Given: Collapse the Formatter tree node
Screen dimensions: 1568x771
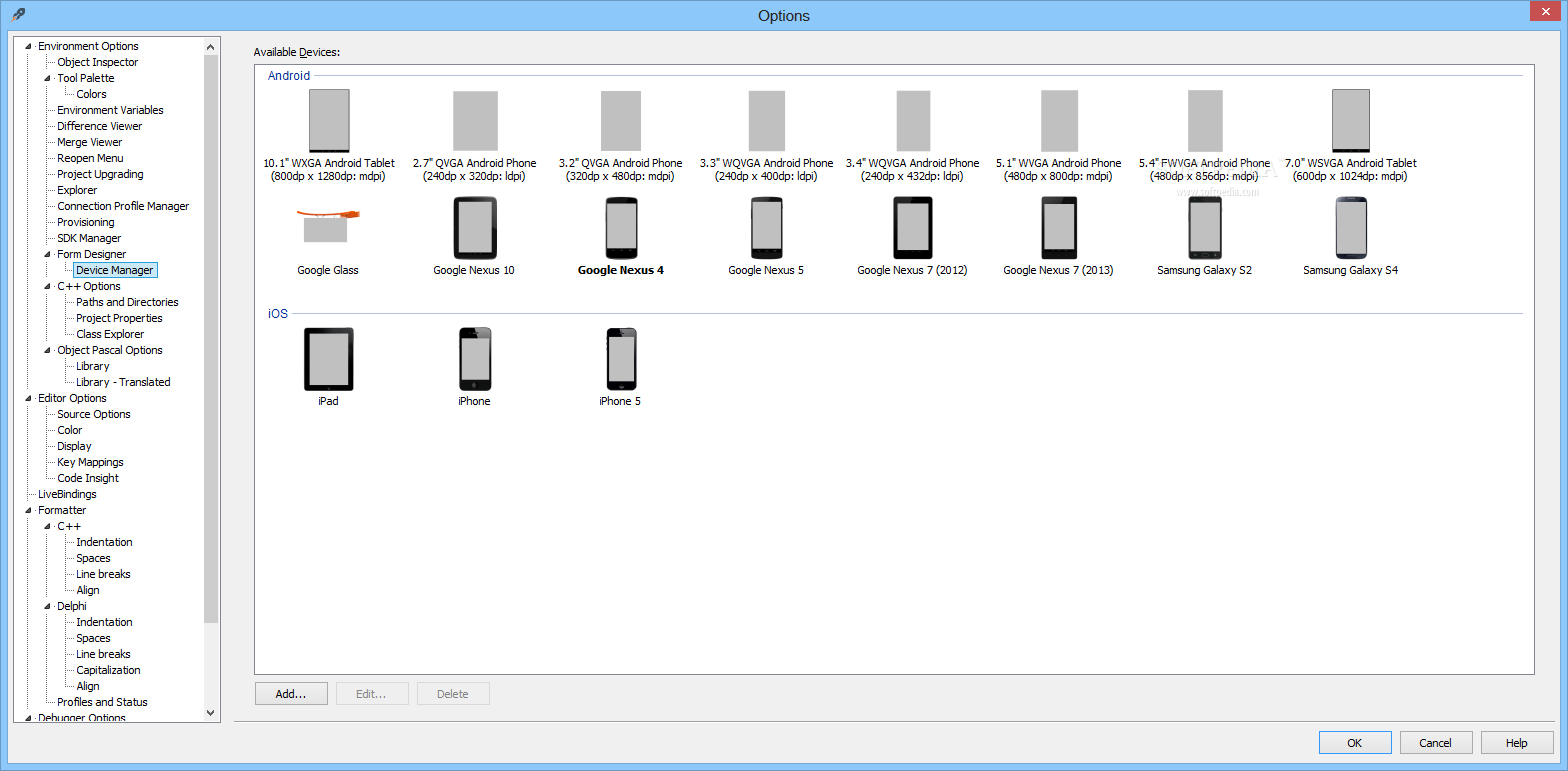Looking at the screenshot, I should pyautogui.click(x=29, y=510).
